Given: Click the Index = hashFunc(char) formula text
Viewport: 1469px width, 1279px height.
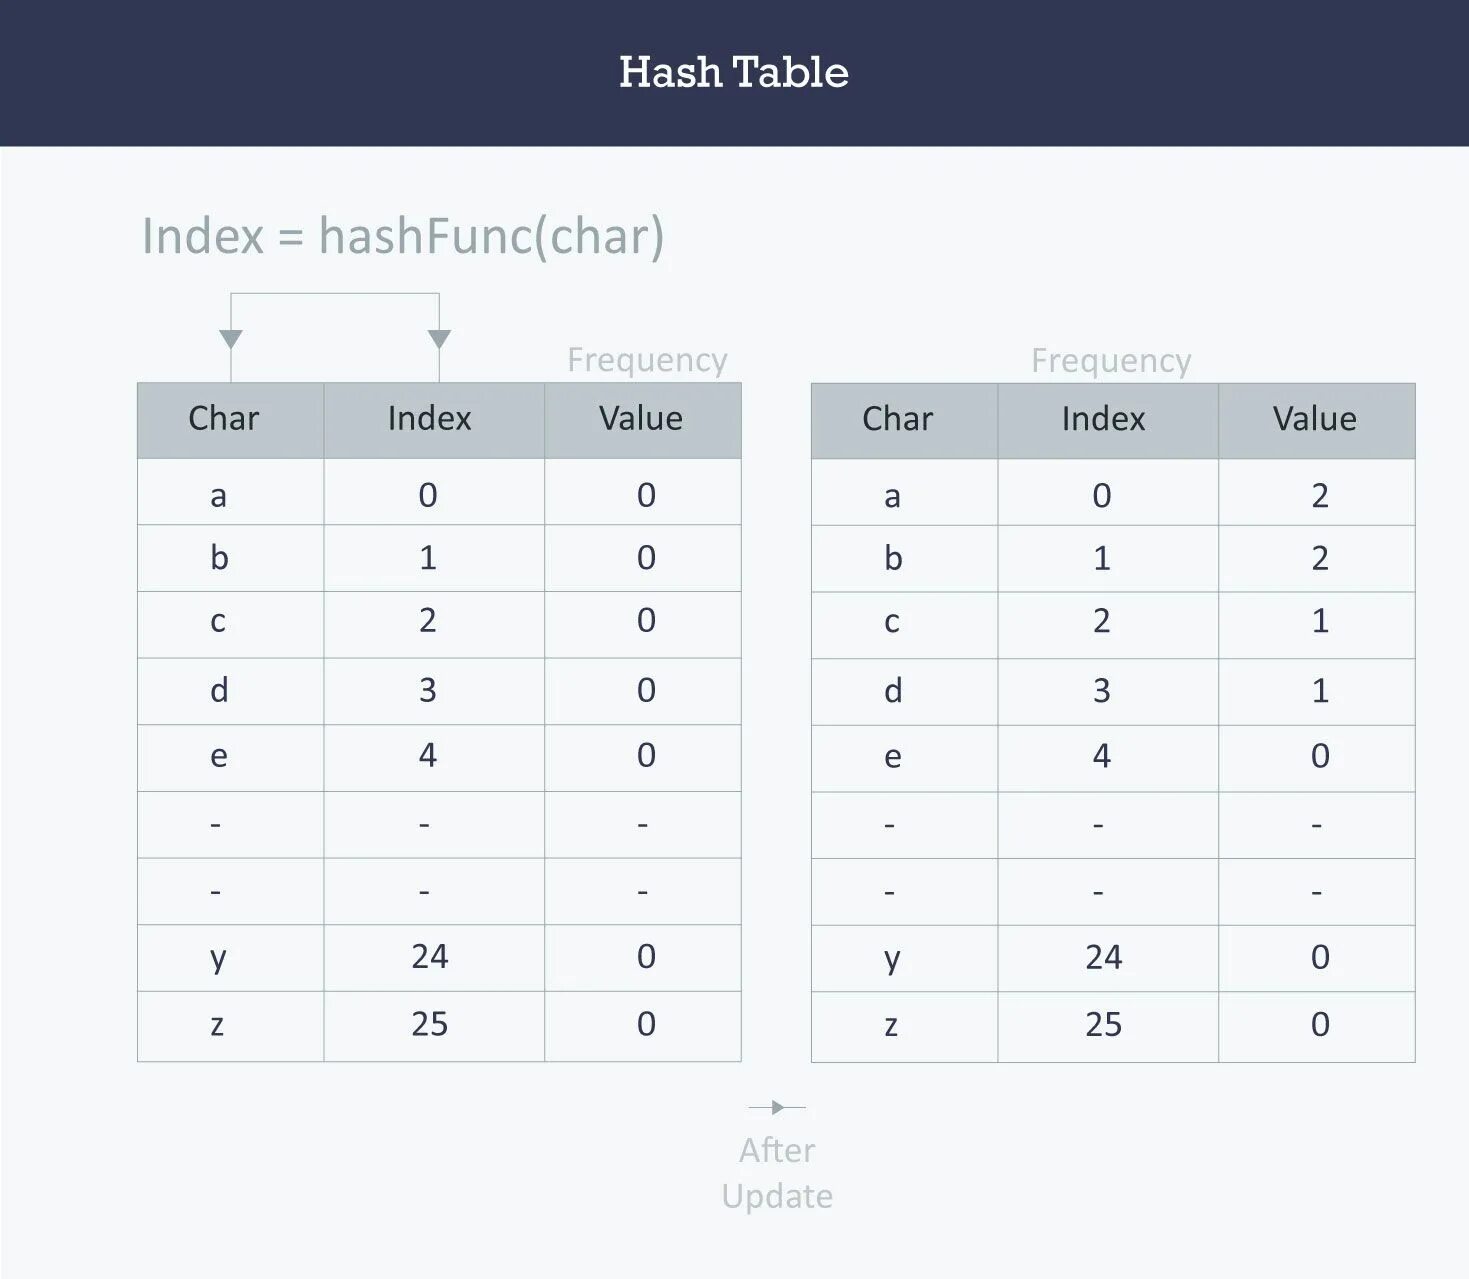Looking at the screenshot, I should [x=403, y=236].
